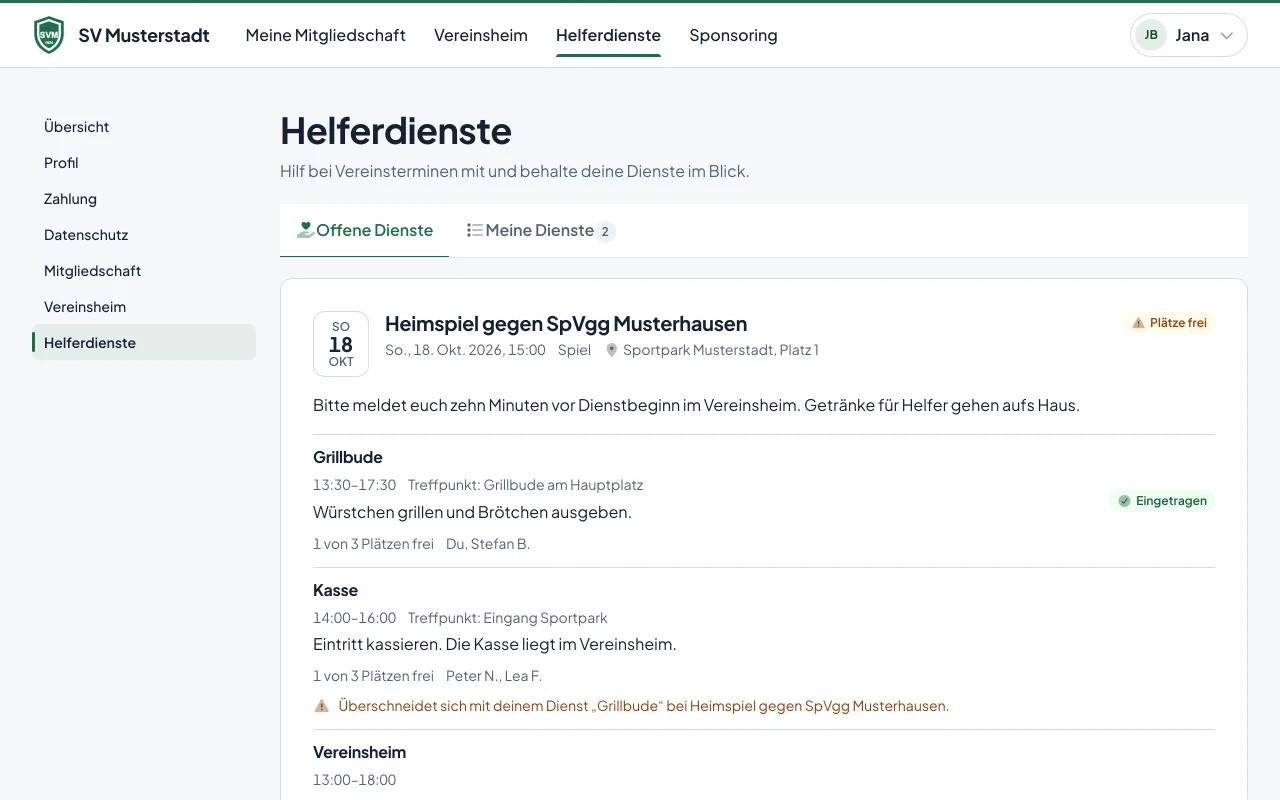Open Zahlung in the sidebar

[144, 199]
